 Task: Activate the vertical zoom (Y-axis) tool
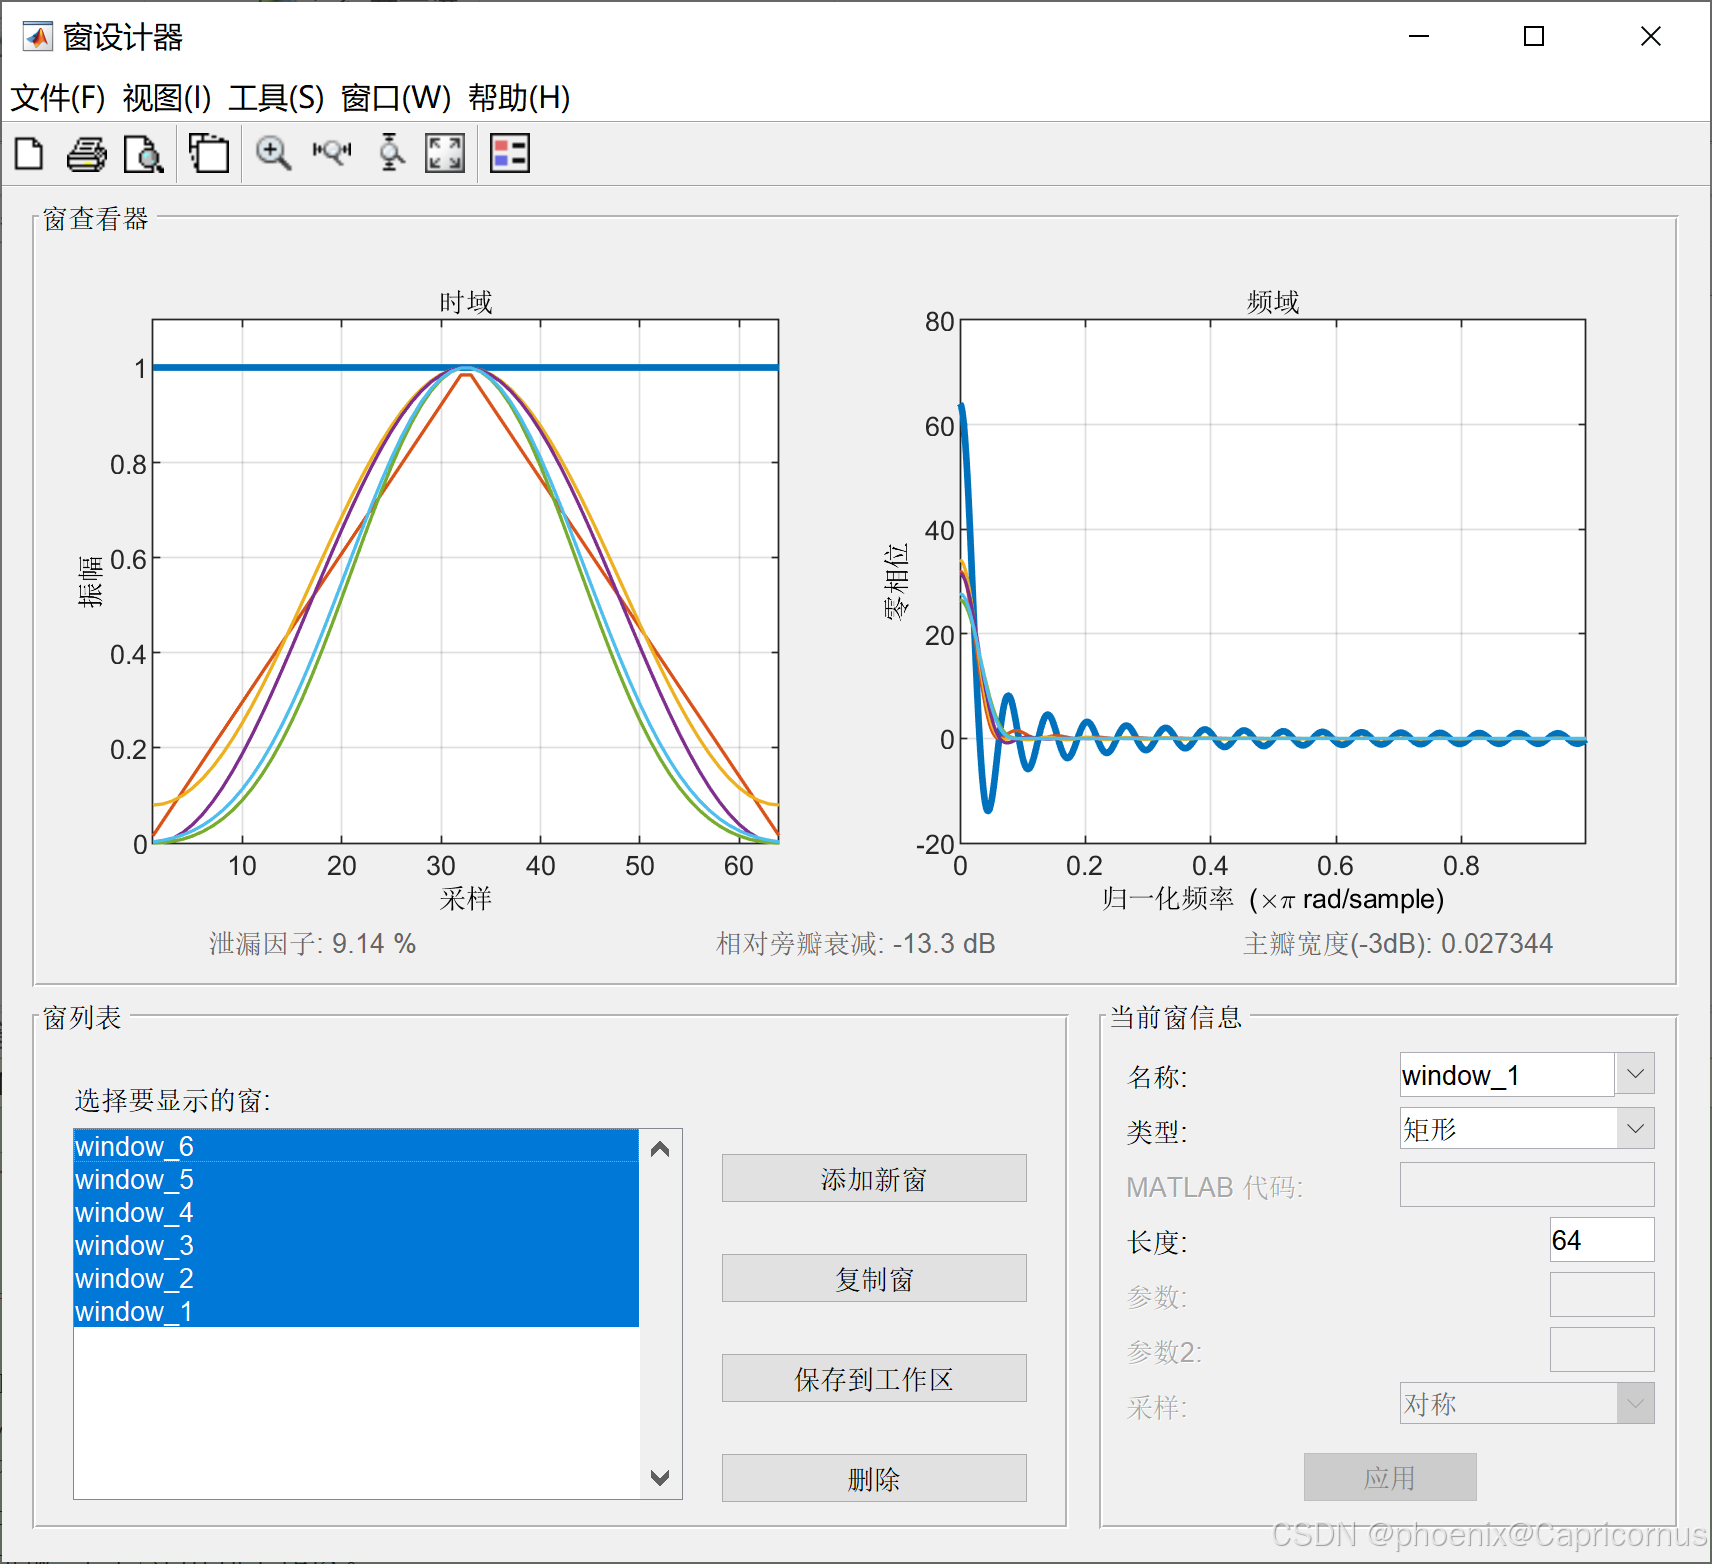[x=391, y=154]
